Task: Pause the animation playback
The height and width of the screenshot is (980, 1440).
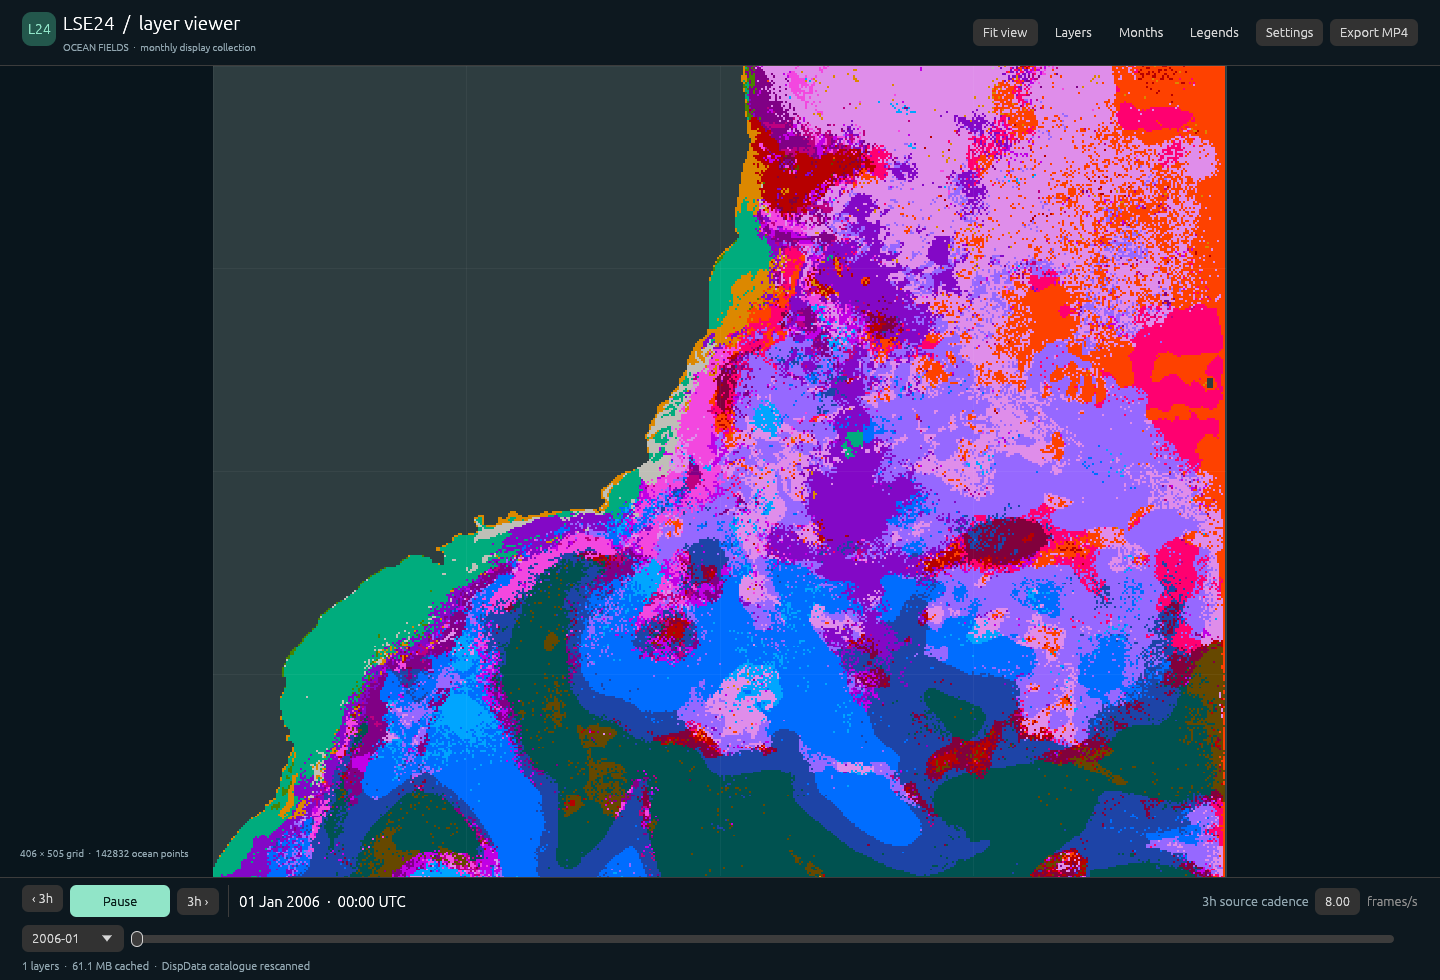Action: pos(120,901)
